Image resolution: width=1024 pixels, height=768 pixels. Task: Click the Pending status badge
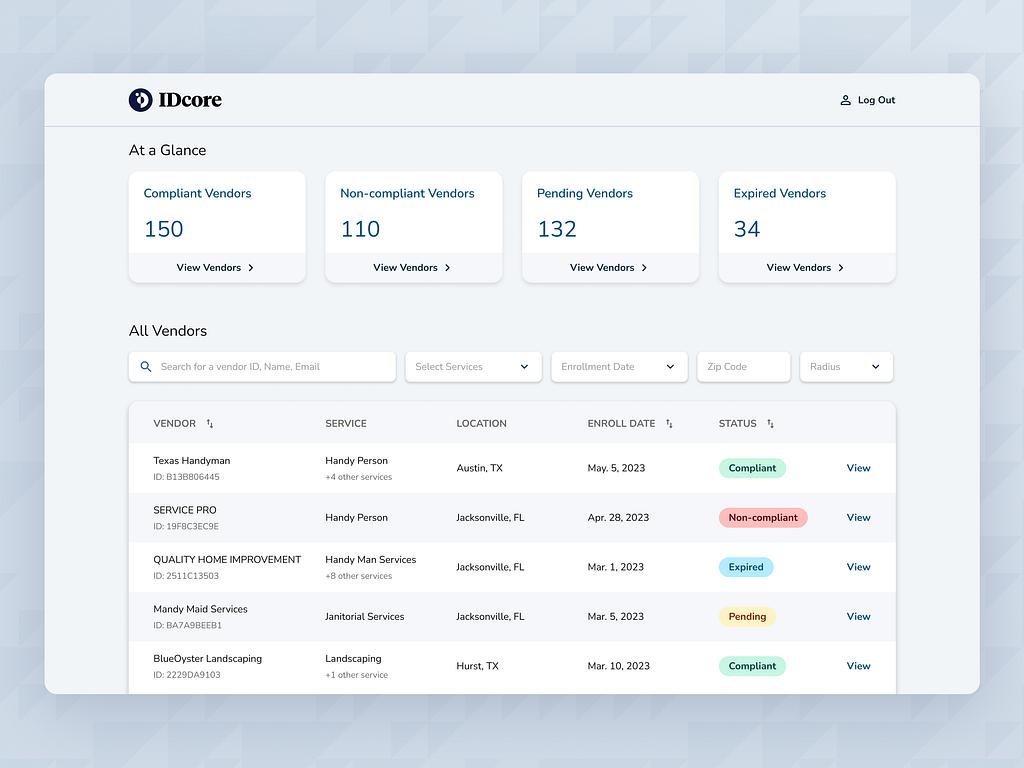point(747,616)
